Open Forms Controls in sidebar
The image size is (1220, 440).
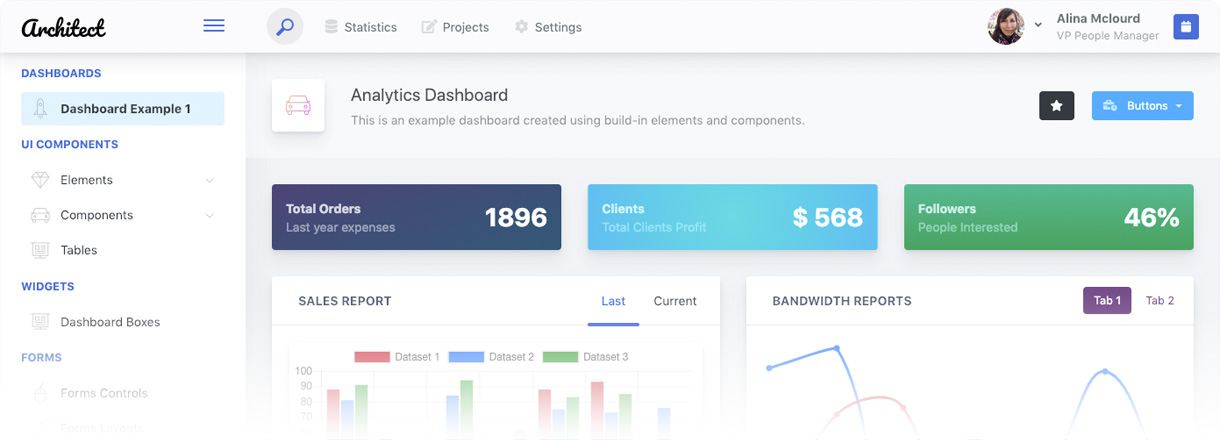tap(122, 393)
